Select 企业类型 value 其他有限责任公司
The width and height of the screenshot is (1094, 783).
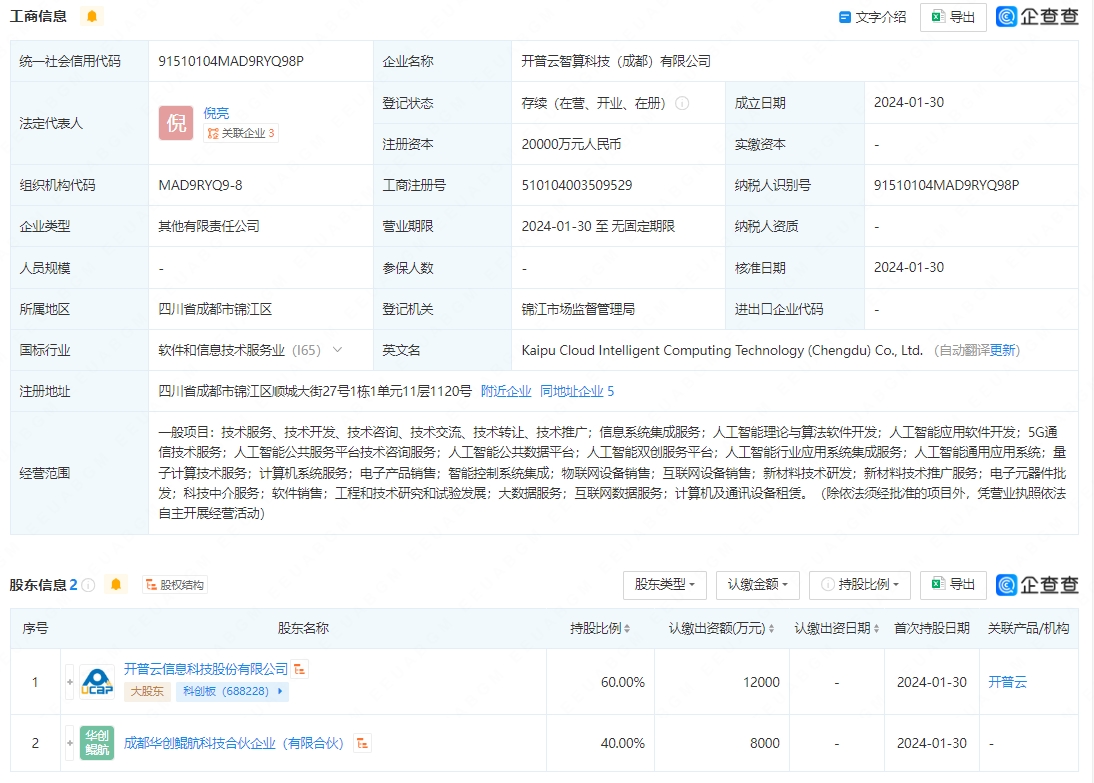[209, 226]
